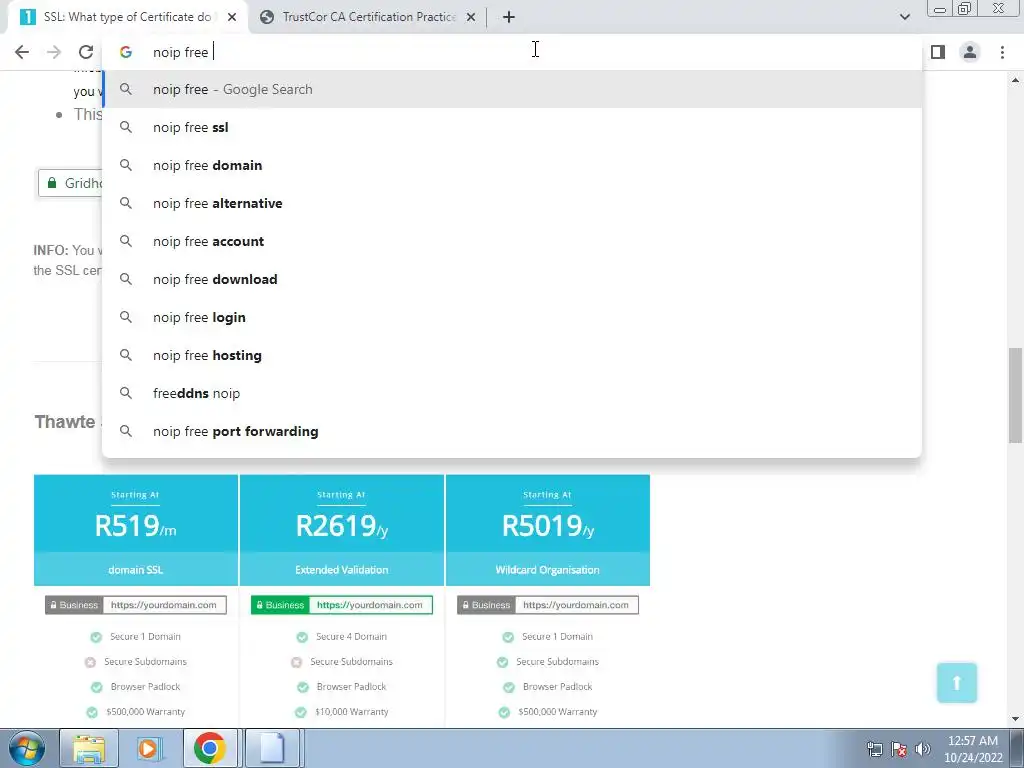The height and width of the screenshot is (768, 1024).
Task: Open the clock showing 12:57 AM
Action: pos(973,749)
